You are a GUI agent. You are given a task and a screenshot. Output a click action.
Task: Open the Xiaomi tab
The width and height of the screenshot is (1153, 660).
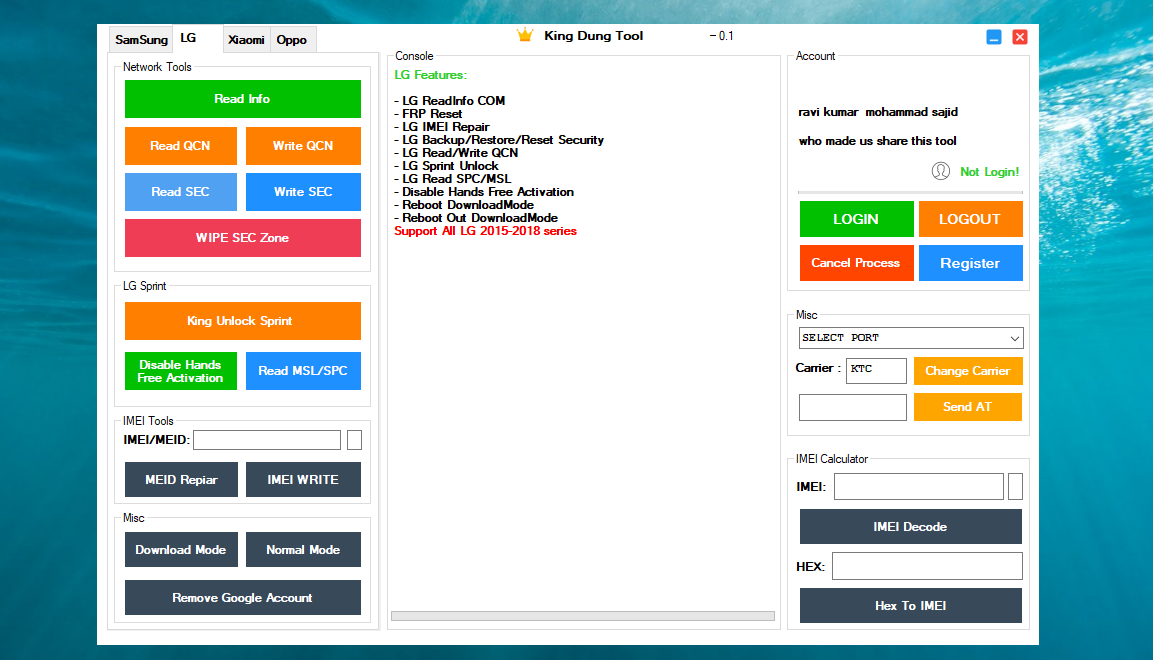(246, 40)
